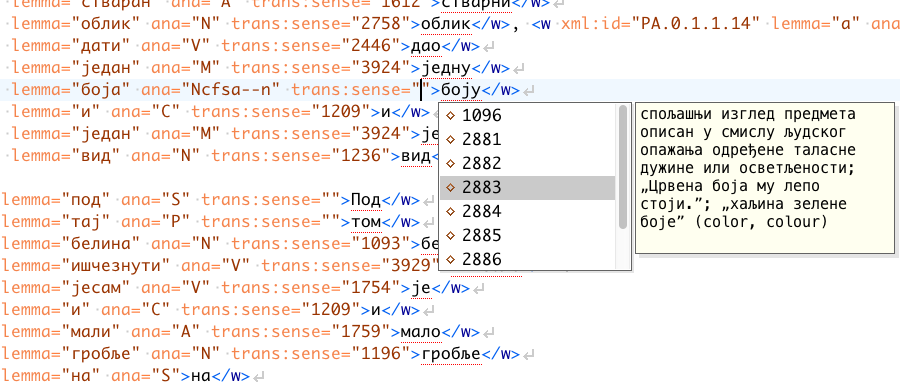Click the word том in the element
Screen dimensions: 900x386
[366, 221]
